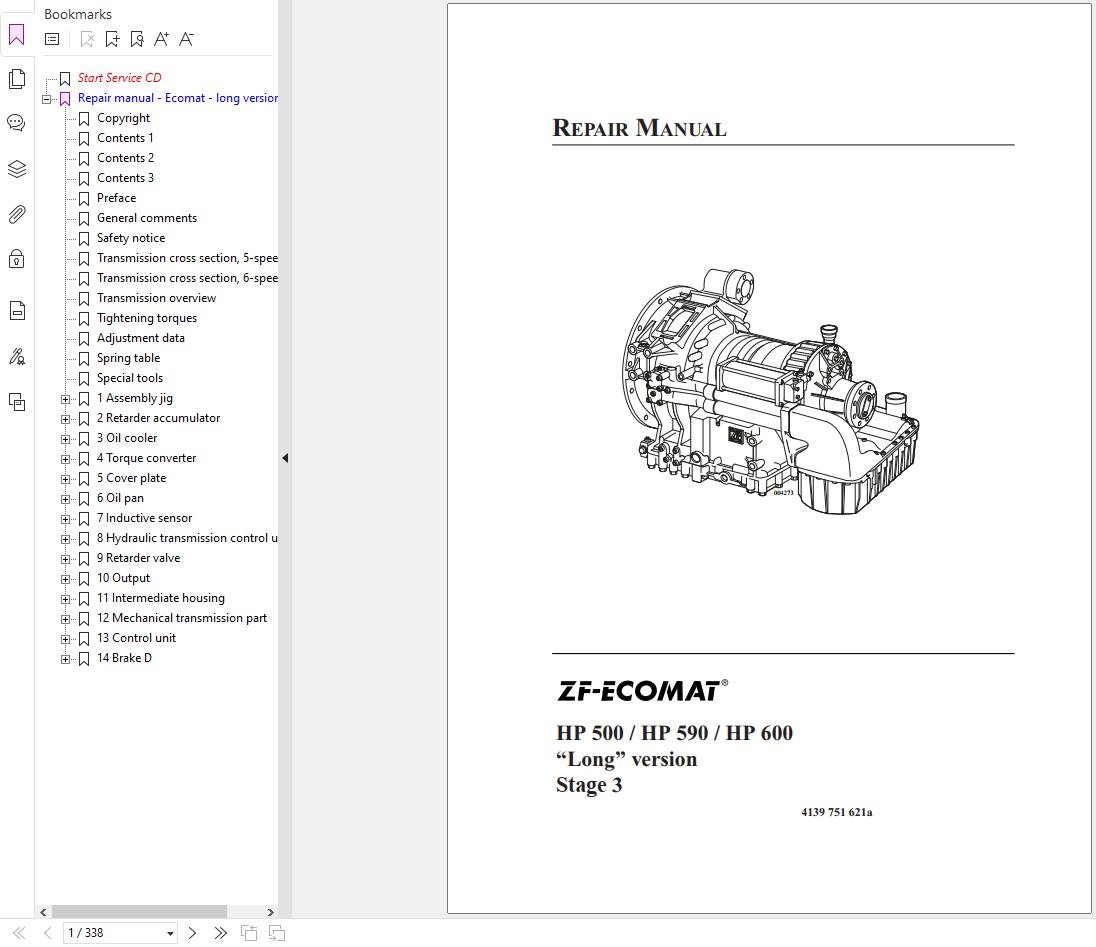The image size is (1096, 947).
Task: Select the Safety notice bookmark
Action: pyautogui.click(x=131, y=238)
